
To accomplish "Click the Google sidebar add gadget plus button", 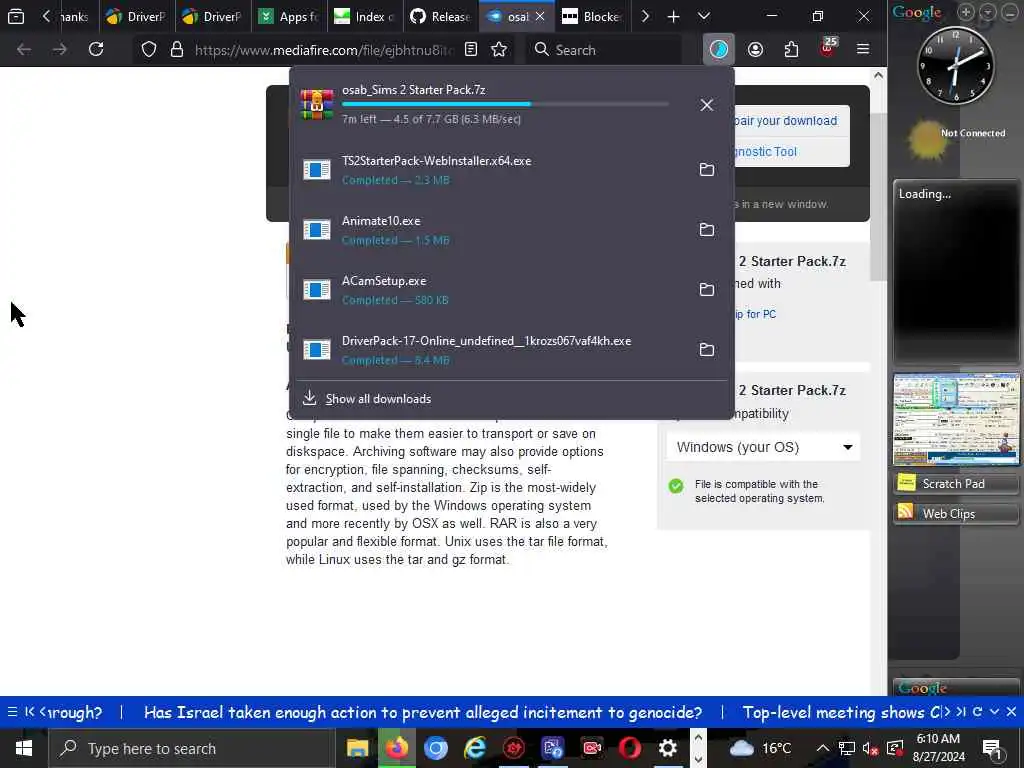I will [966, 12].
